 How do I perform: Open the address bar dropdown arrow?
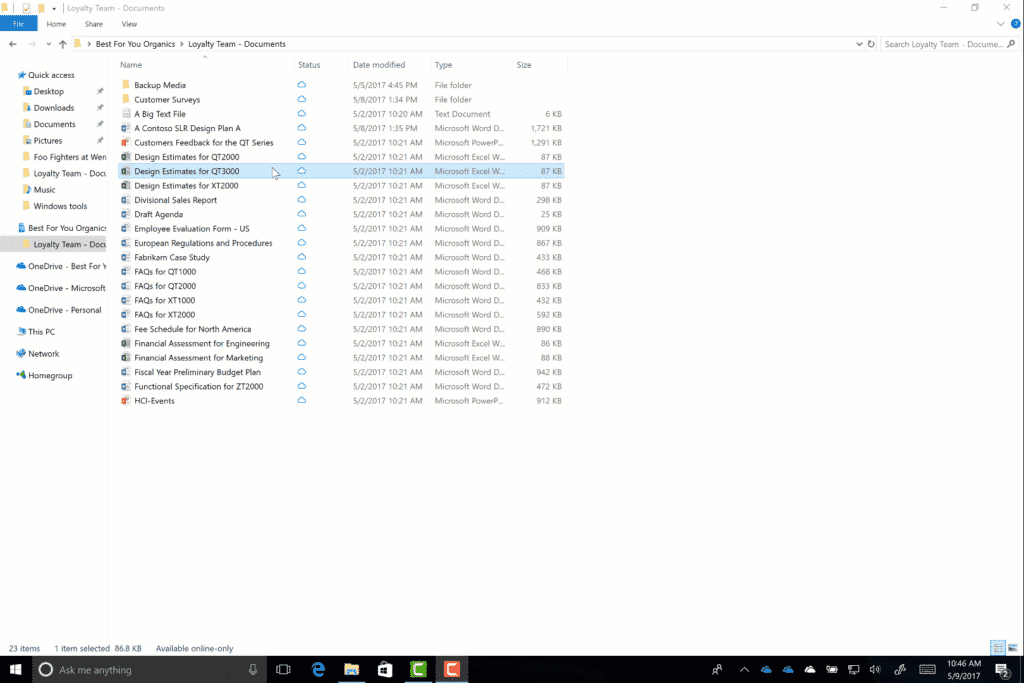pos(858,44)
